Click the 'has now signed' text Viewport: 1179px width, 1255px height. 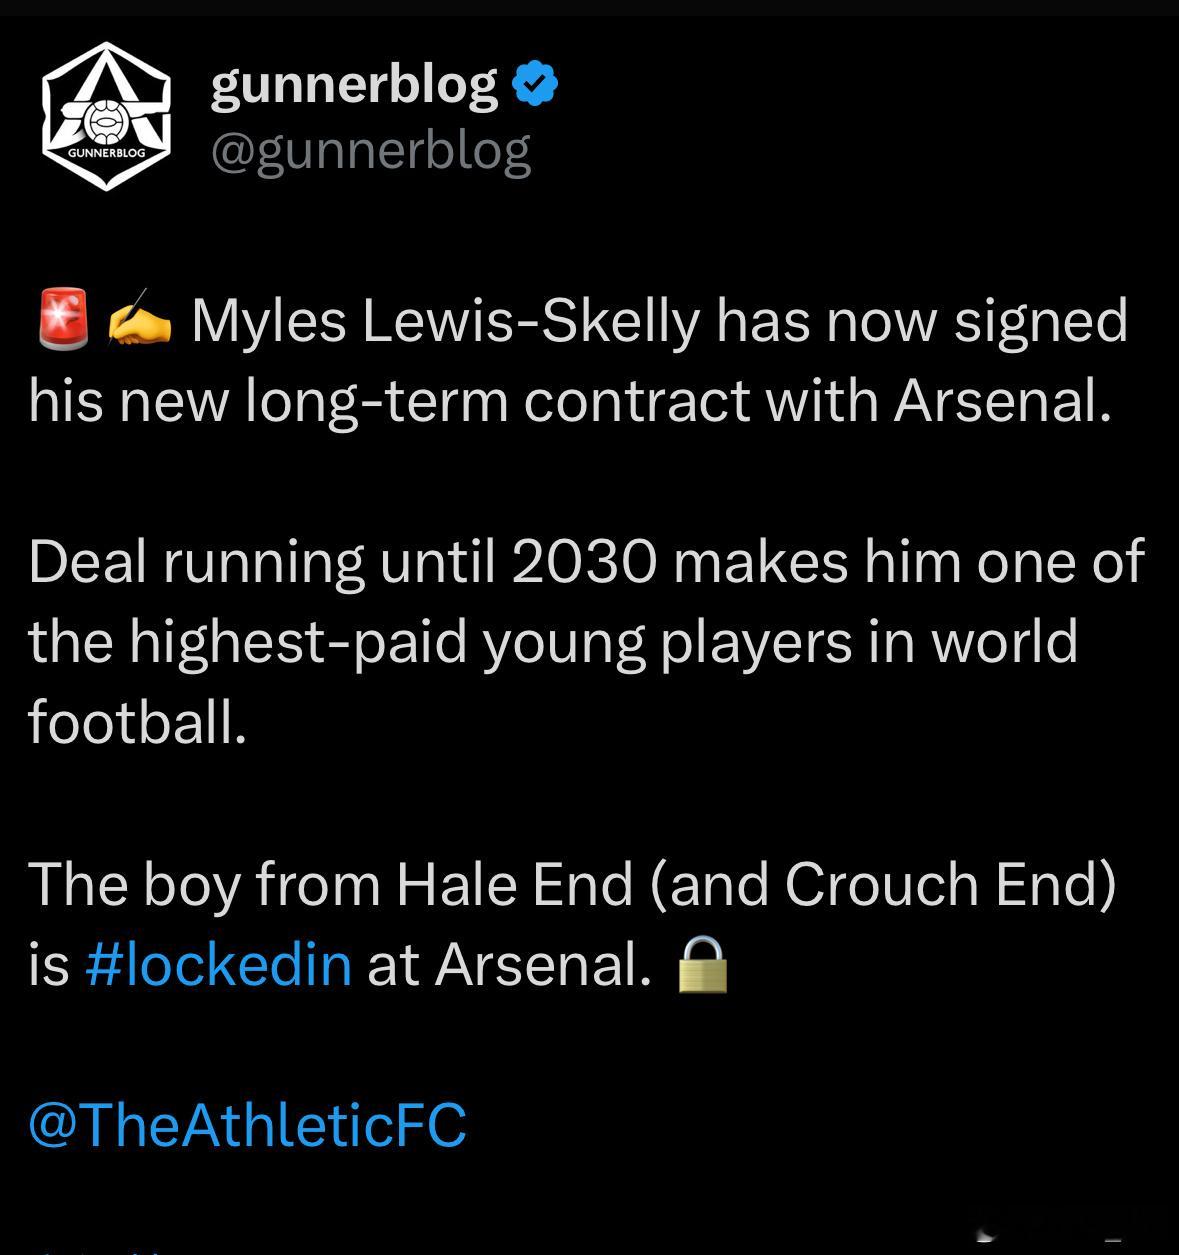(x=921, y=320)
